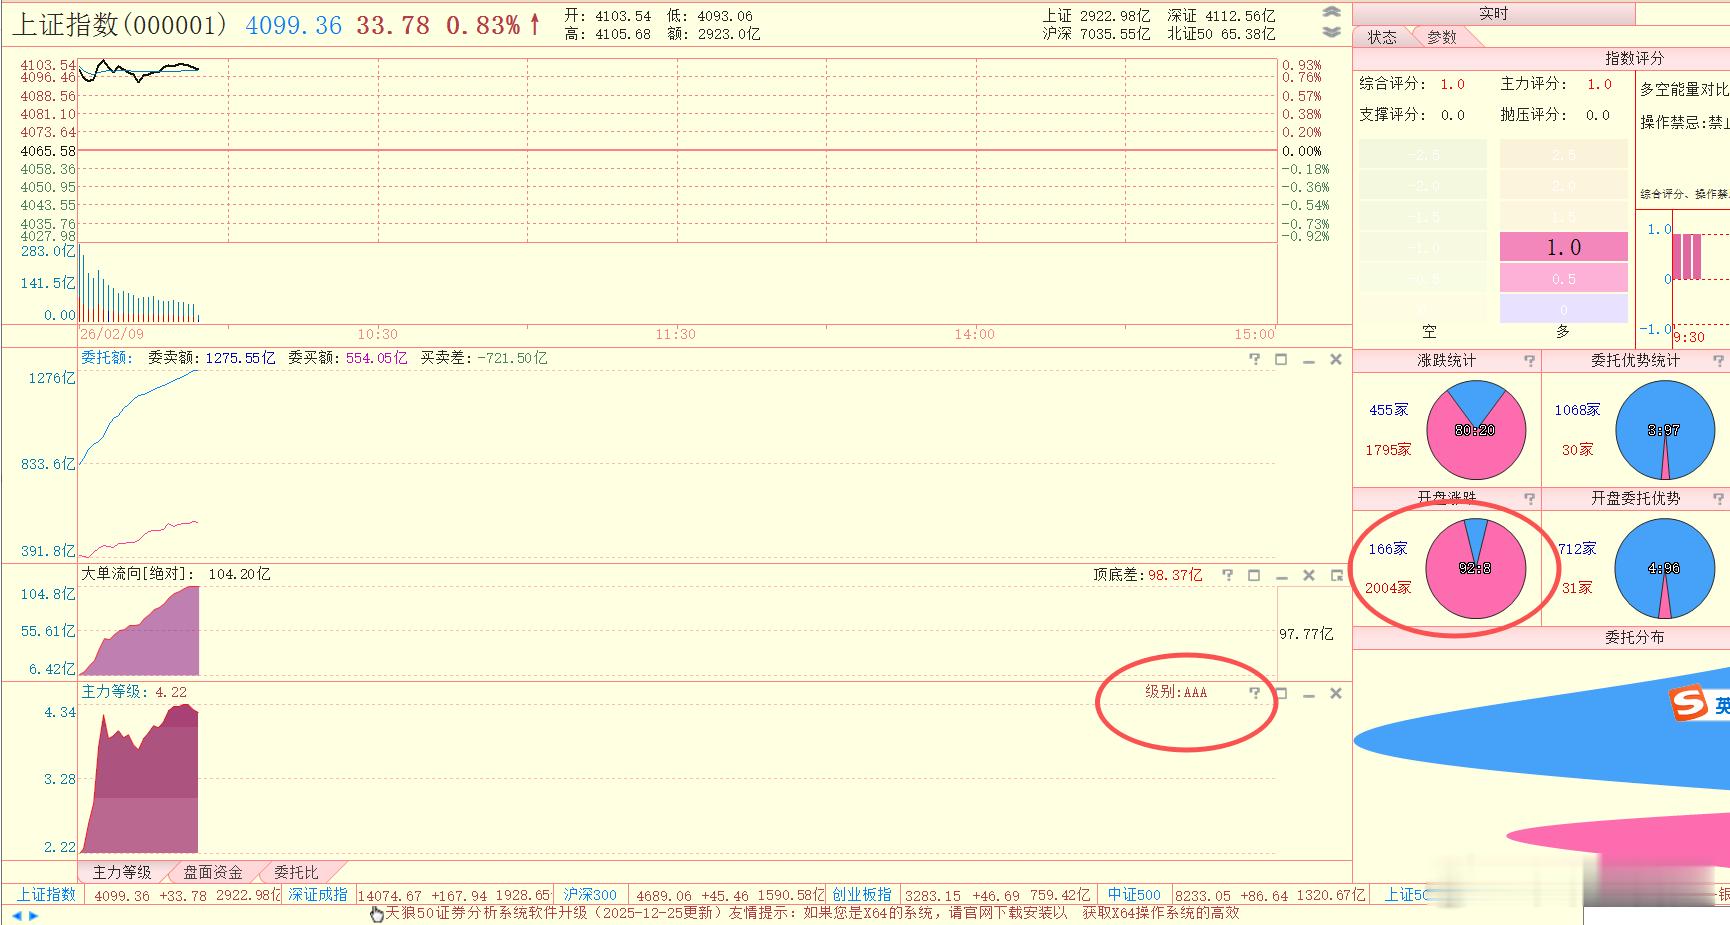Viewport: 1730px width, 925px height.
Task: Click the left scroll arrow at bottom-left
Action: tap(17, 915)
